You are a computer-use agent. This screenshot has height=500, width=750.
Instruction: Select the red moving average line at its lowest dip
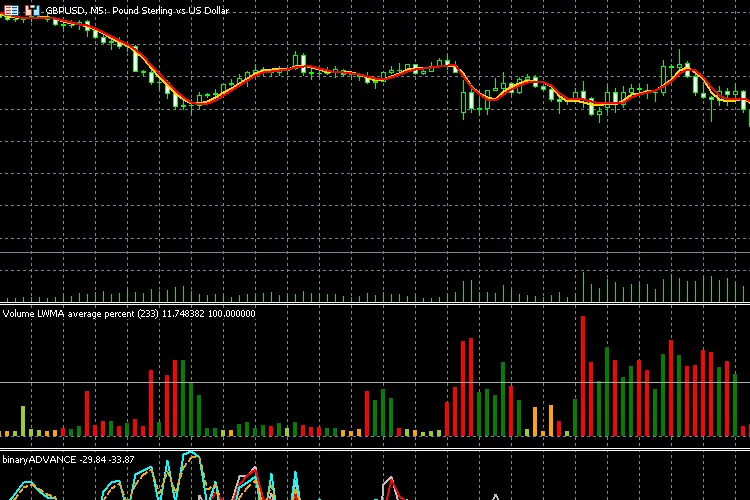click(x=200, y=103)
